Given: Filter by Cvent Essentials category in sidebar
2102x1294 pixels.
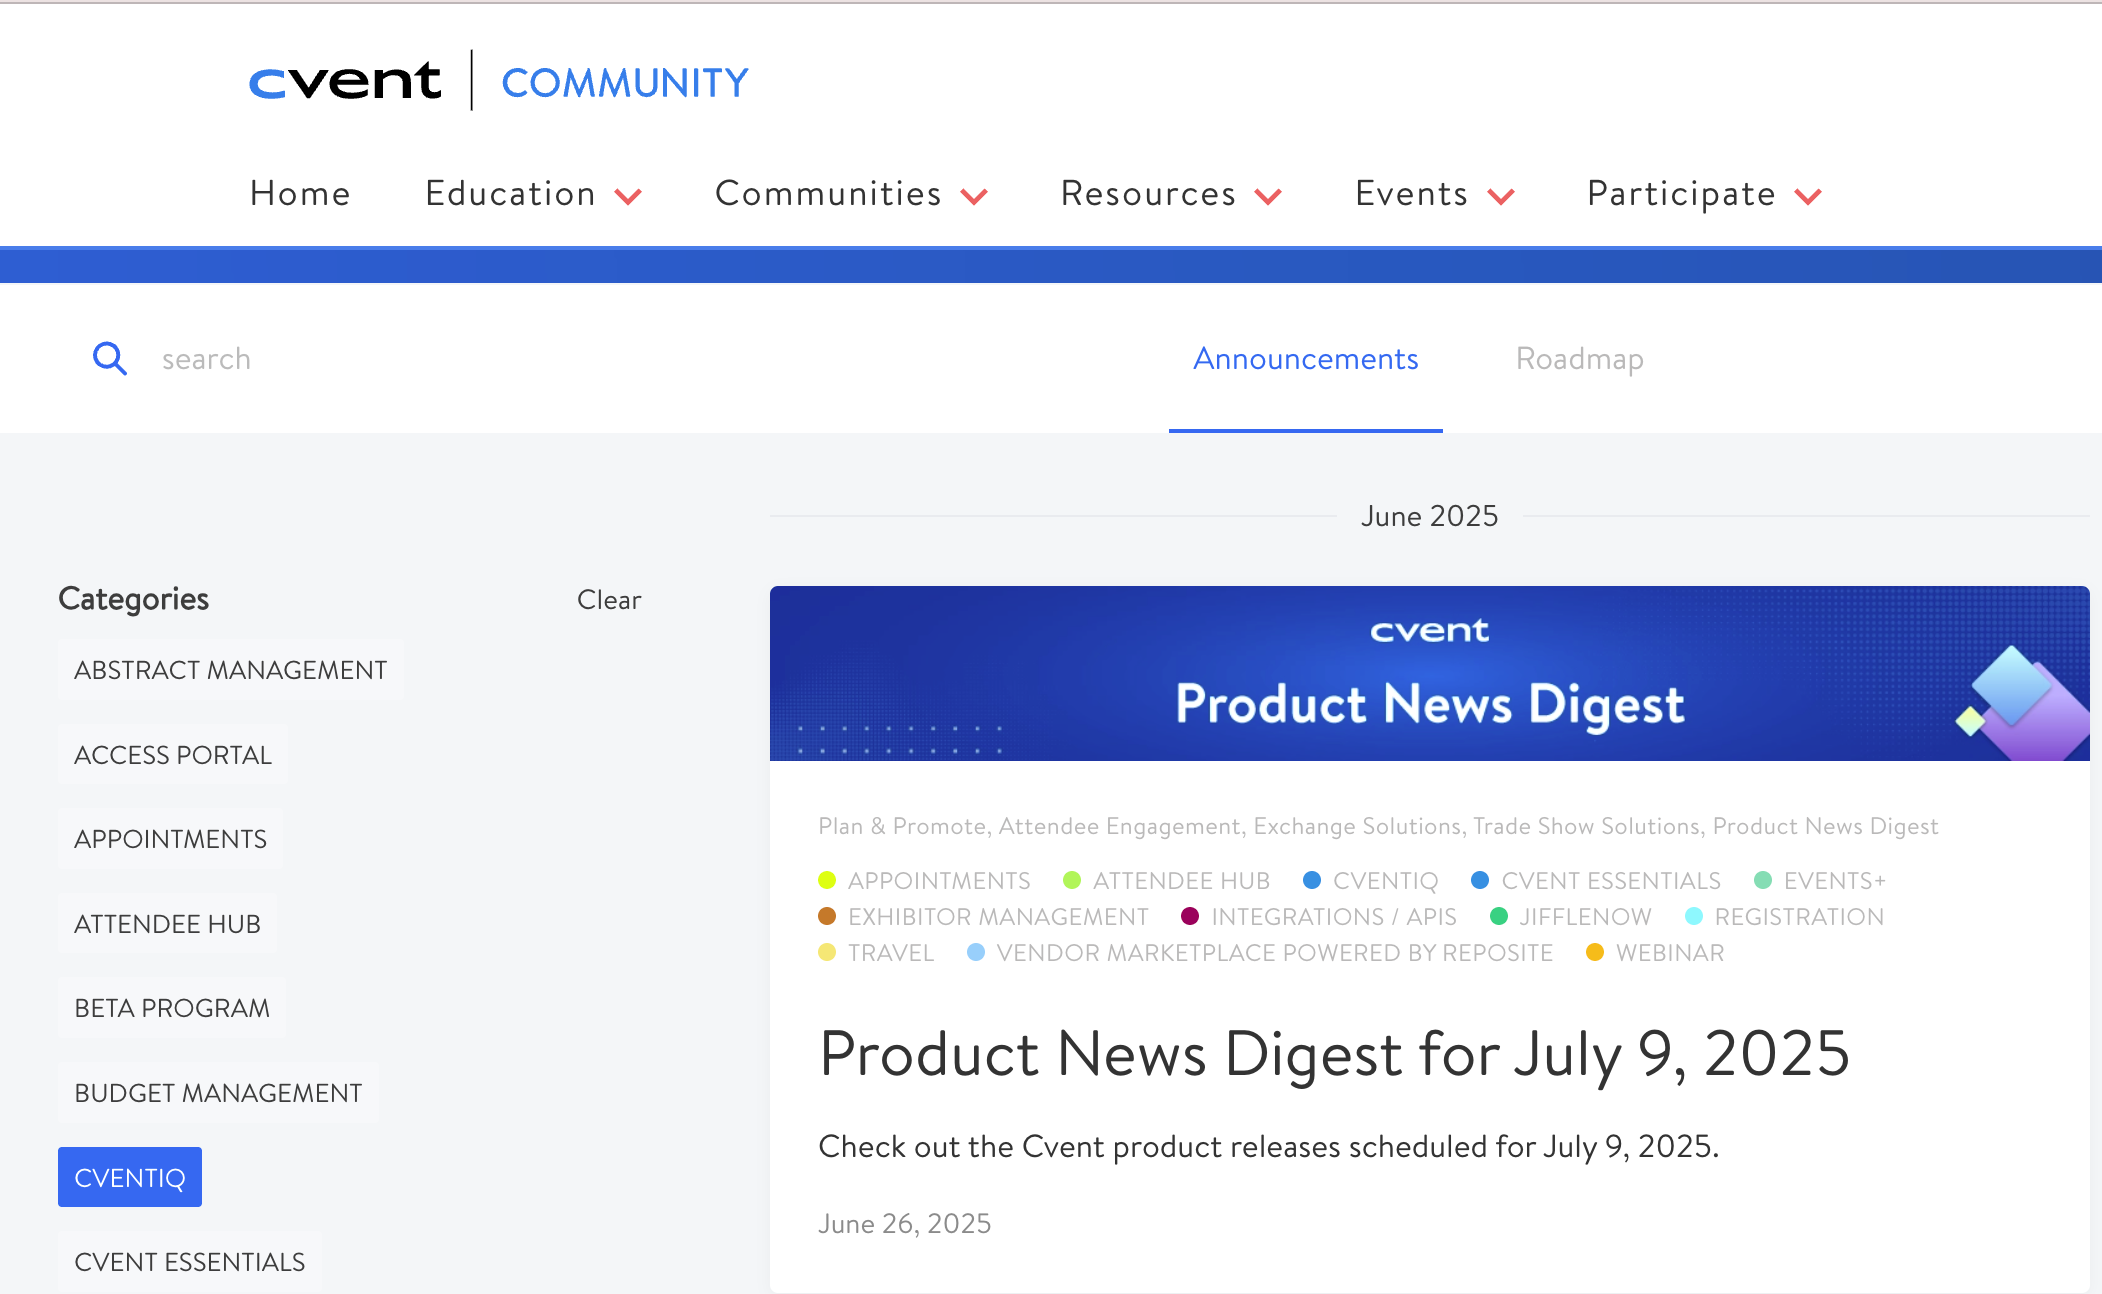Looking at the screenshot, I should point(190,1262).
